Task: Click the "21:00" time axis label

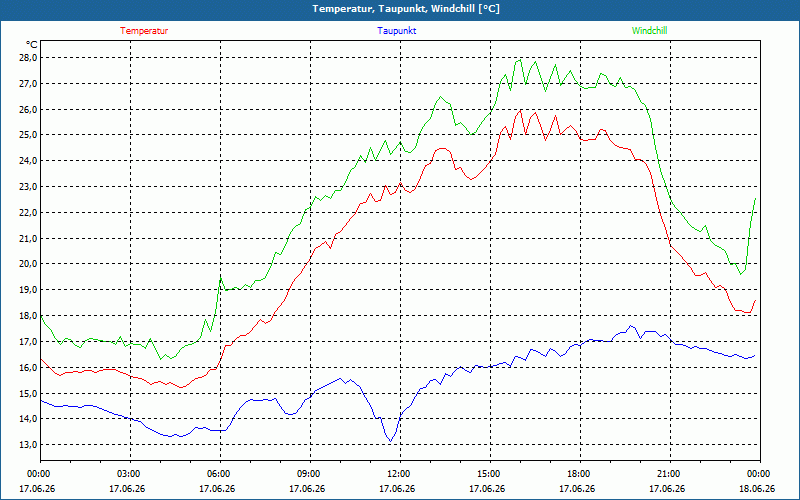Action: point(667,474)
